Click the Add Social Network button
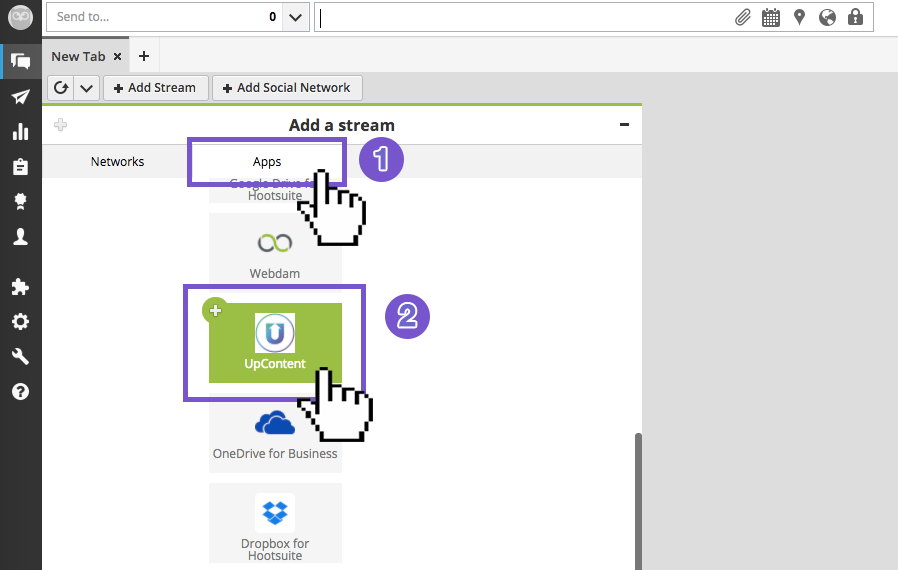Screen dimensions: 898x570 coord(287,88)
